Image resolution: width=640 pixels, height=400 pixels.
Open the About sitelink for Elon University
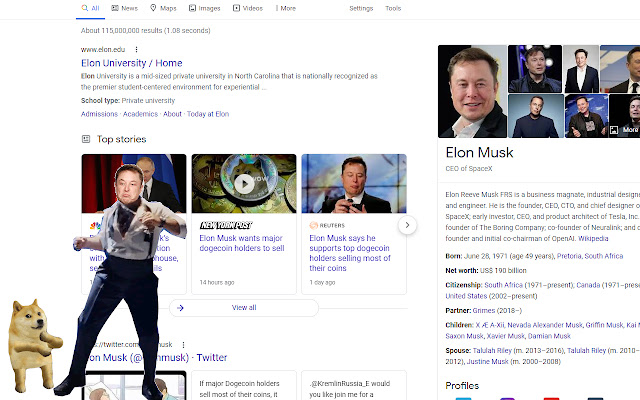(x=172, y=114)
